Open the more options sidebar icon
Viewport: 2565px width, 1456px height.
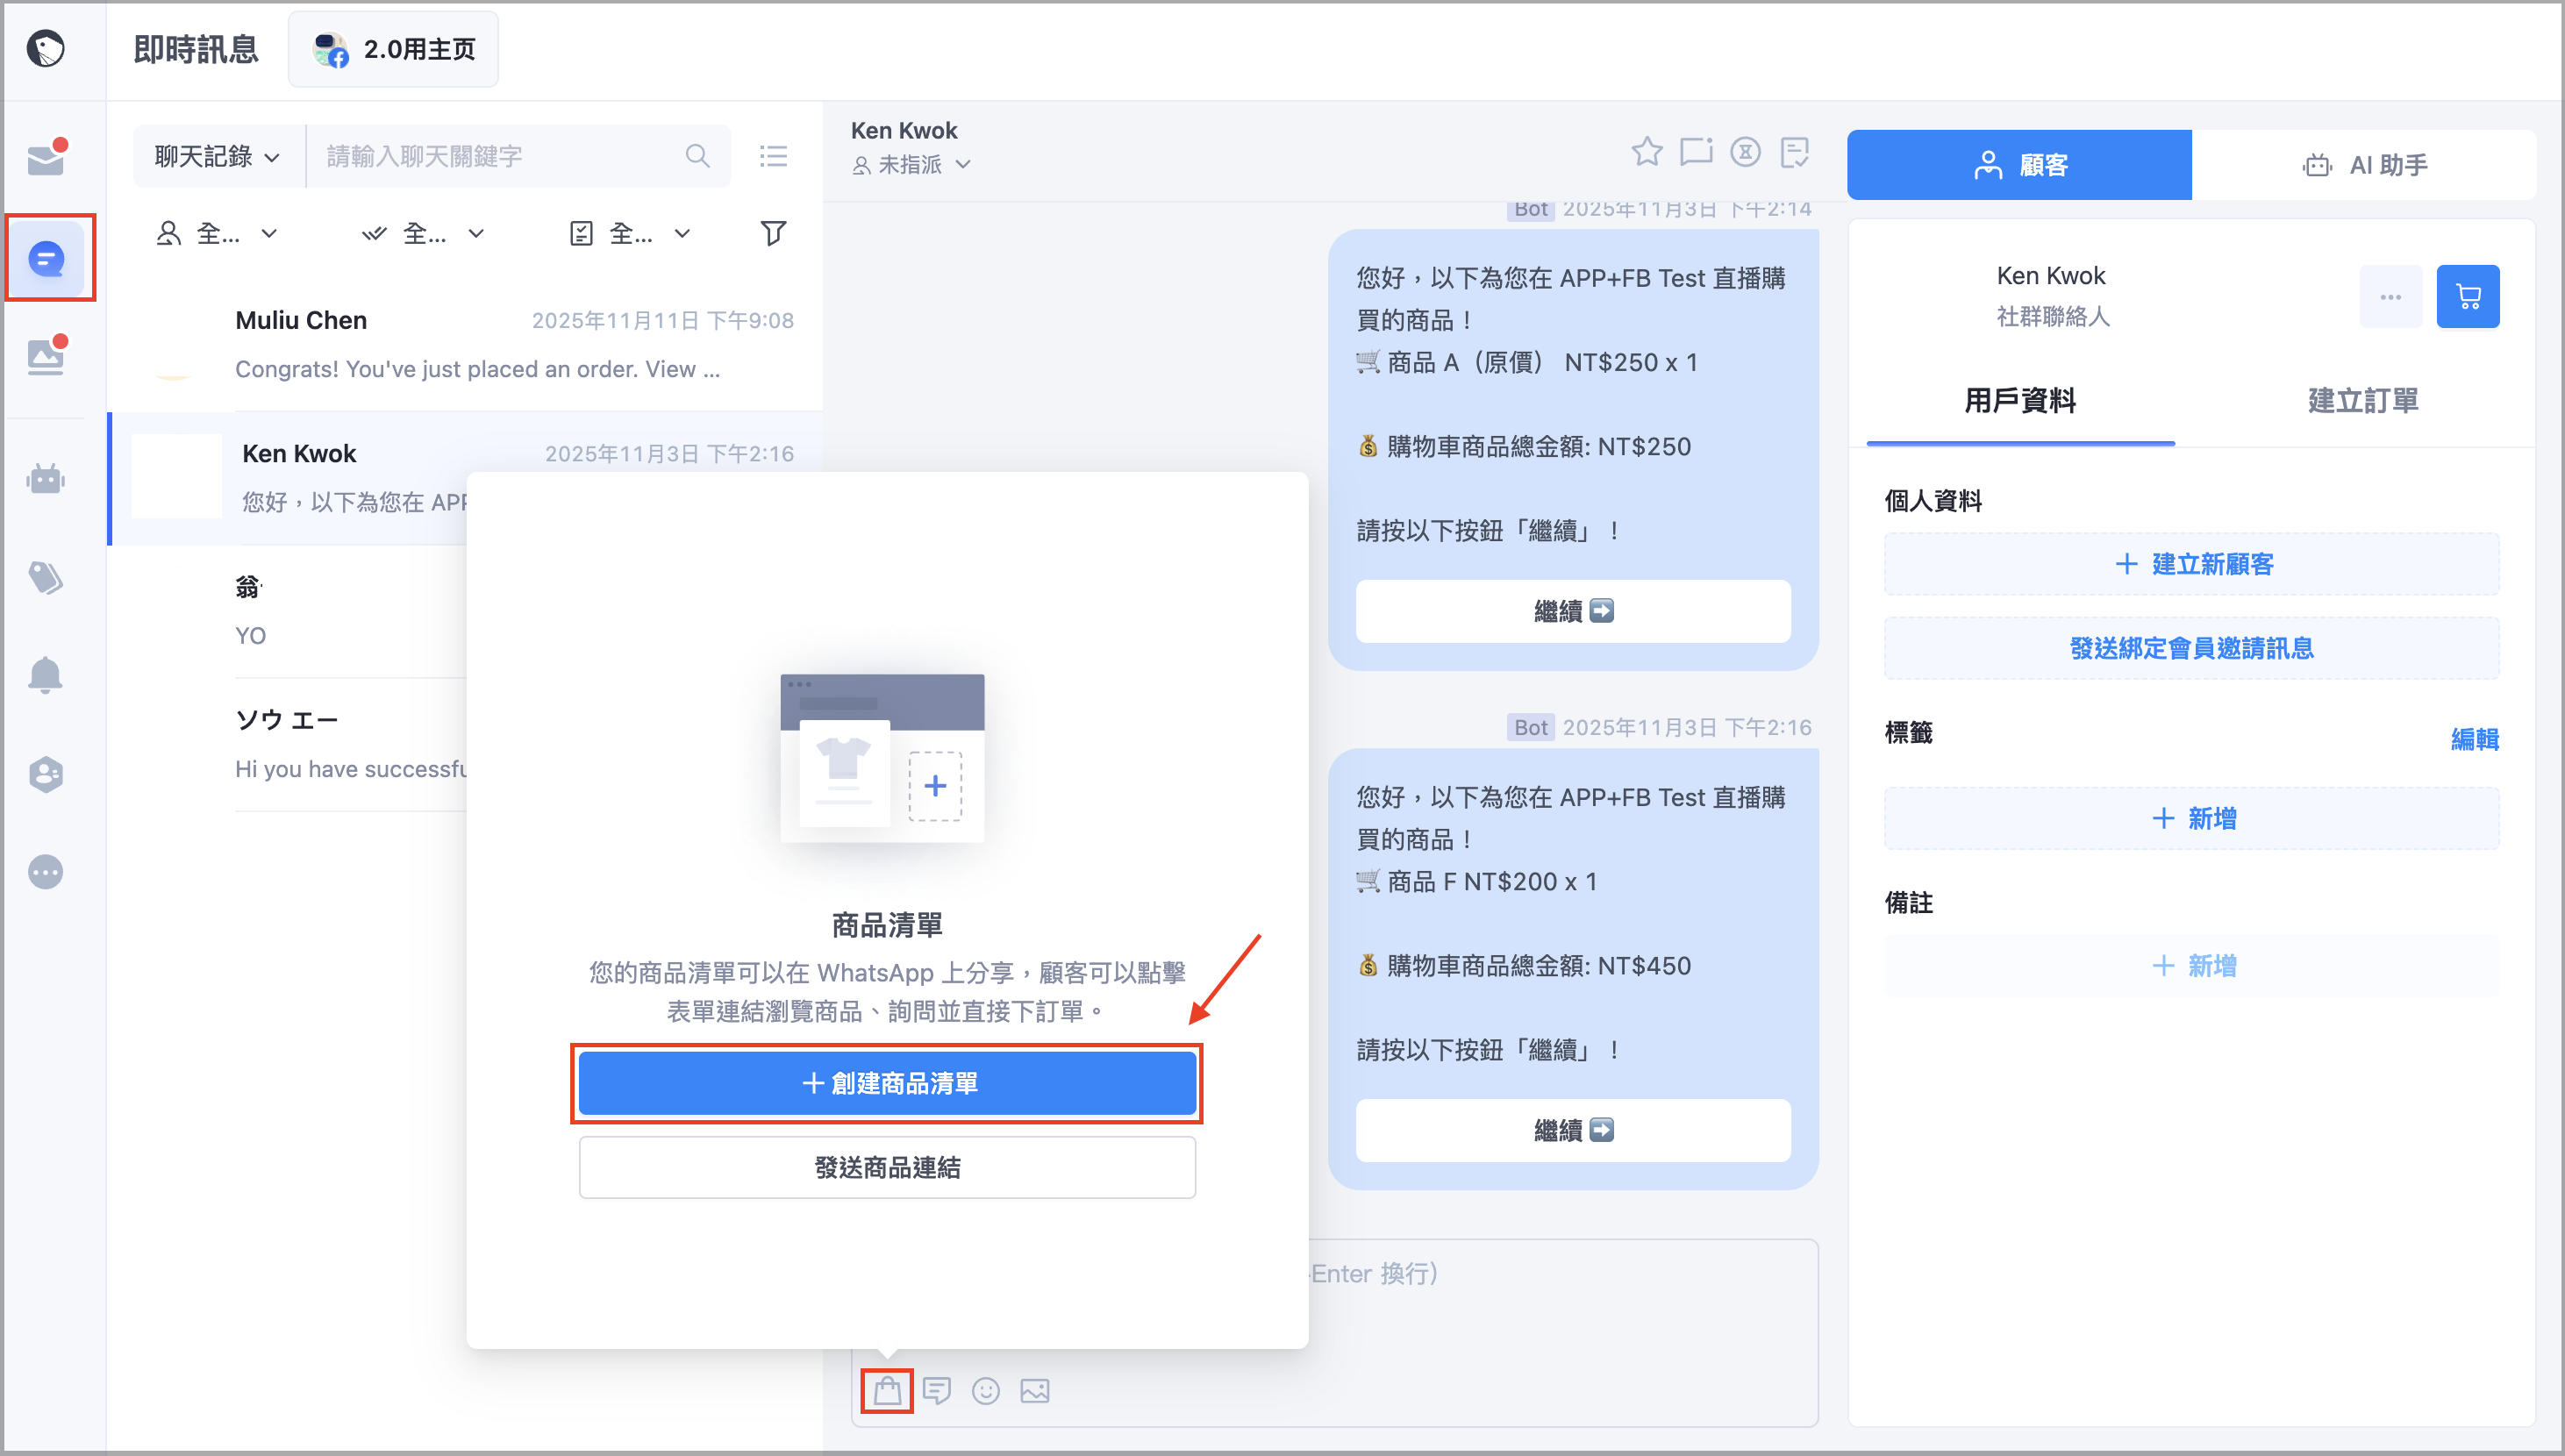[46, 872]
